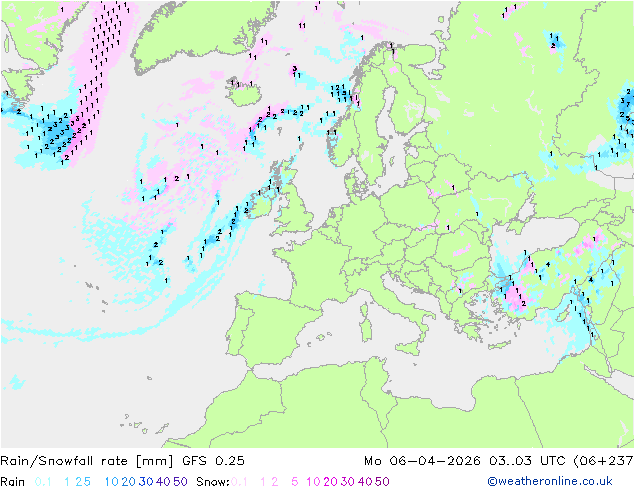Click the 'Snow:' legend label
Viewport: 634px width, 490px height.
point(213,482)
